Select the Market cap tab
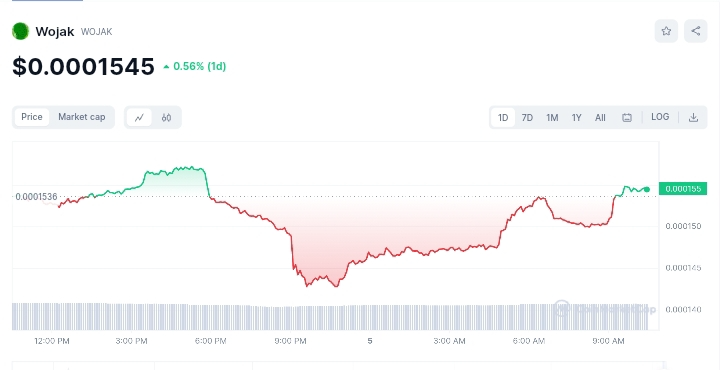The height and width of the screenshot is (370, 720). (81, 117)
